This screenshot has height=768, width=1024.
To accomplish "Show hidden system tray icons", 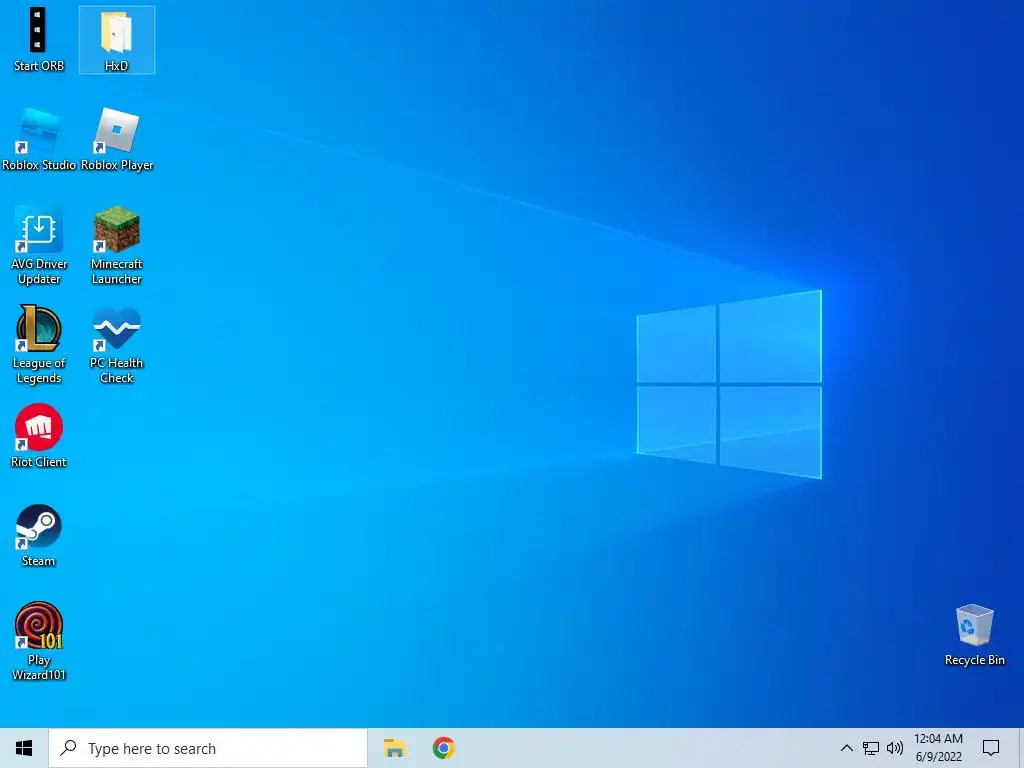I will coord(846,748).
